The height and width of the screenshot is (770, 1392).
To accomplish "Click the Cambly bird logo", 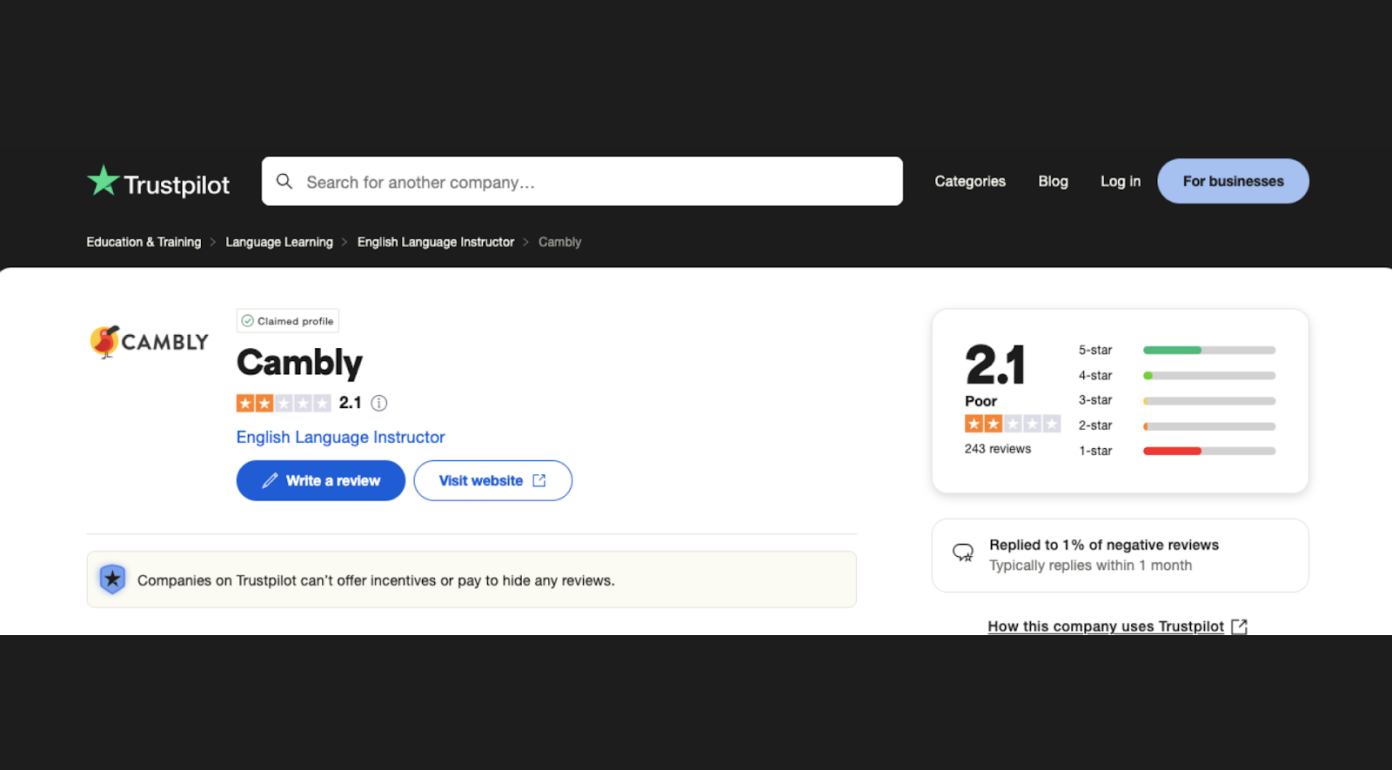I will (x=105, y=341).
